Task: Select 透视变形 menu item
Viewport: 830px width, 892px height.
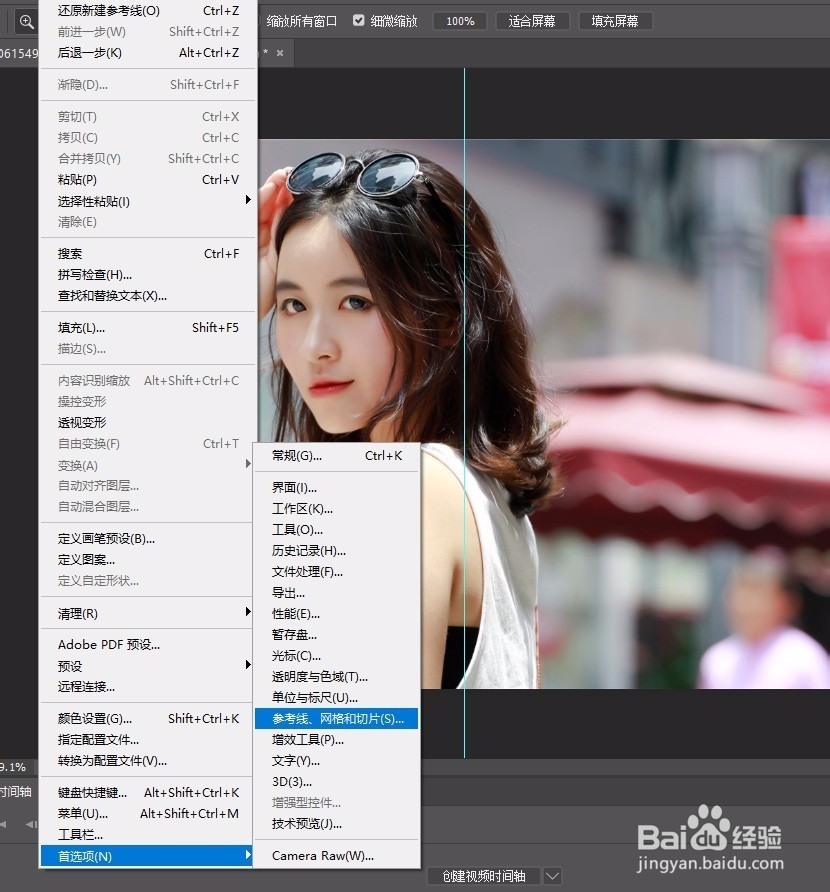Action: pyautogui.click(x=148, y=423)
